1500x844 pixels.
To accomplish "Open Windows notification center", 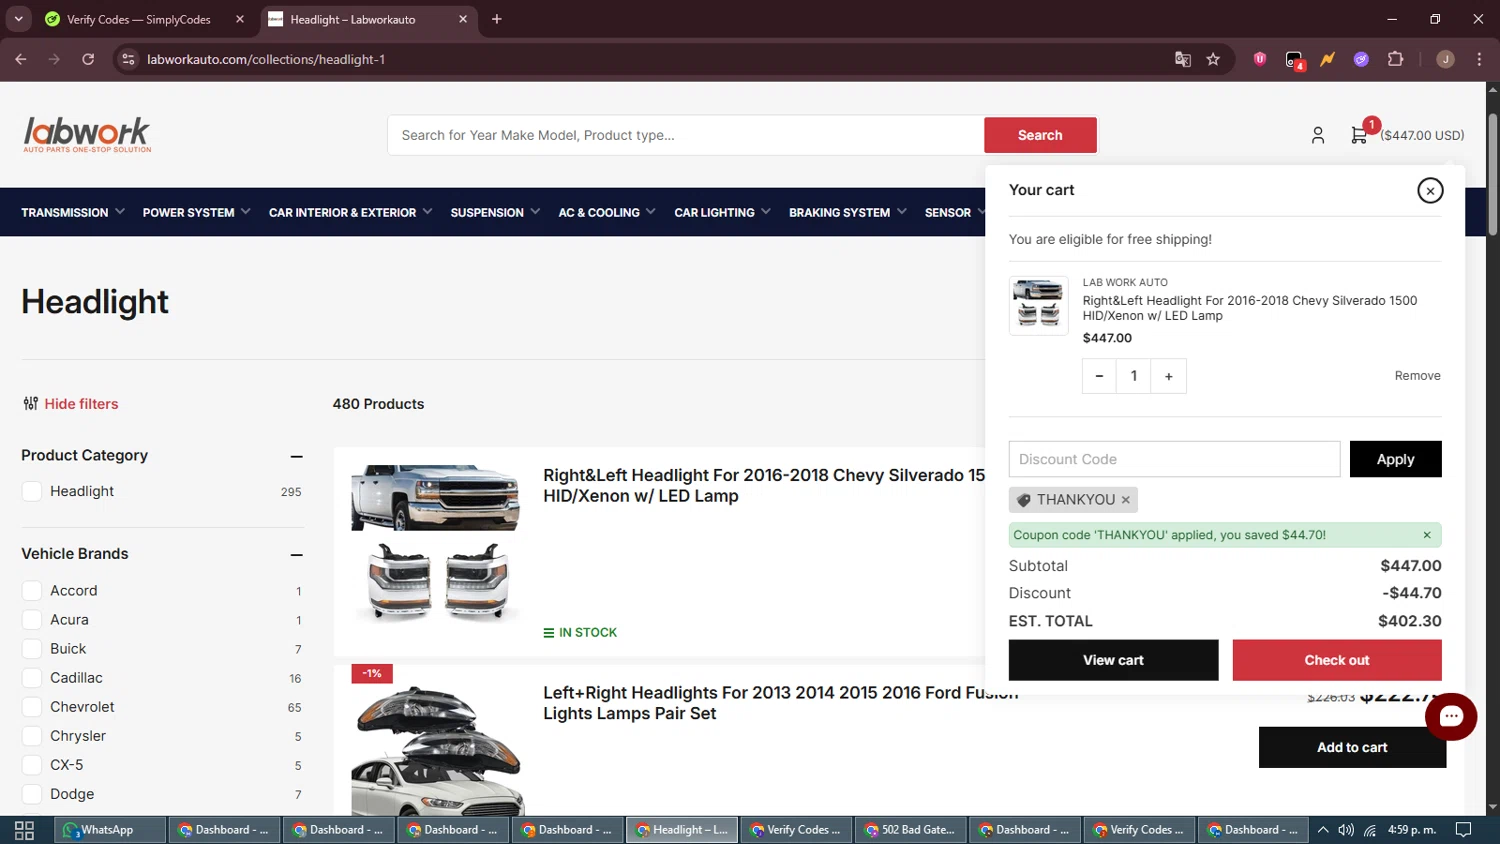I will click(x=1463, y=830).
